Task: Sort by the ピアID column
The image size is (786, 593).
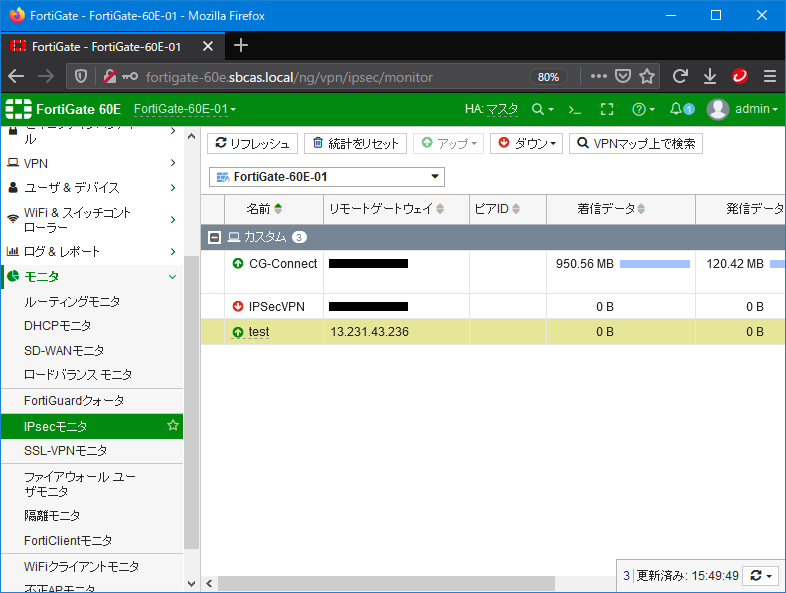Action: pyautogui.click(x=508, y=209)
